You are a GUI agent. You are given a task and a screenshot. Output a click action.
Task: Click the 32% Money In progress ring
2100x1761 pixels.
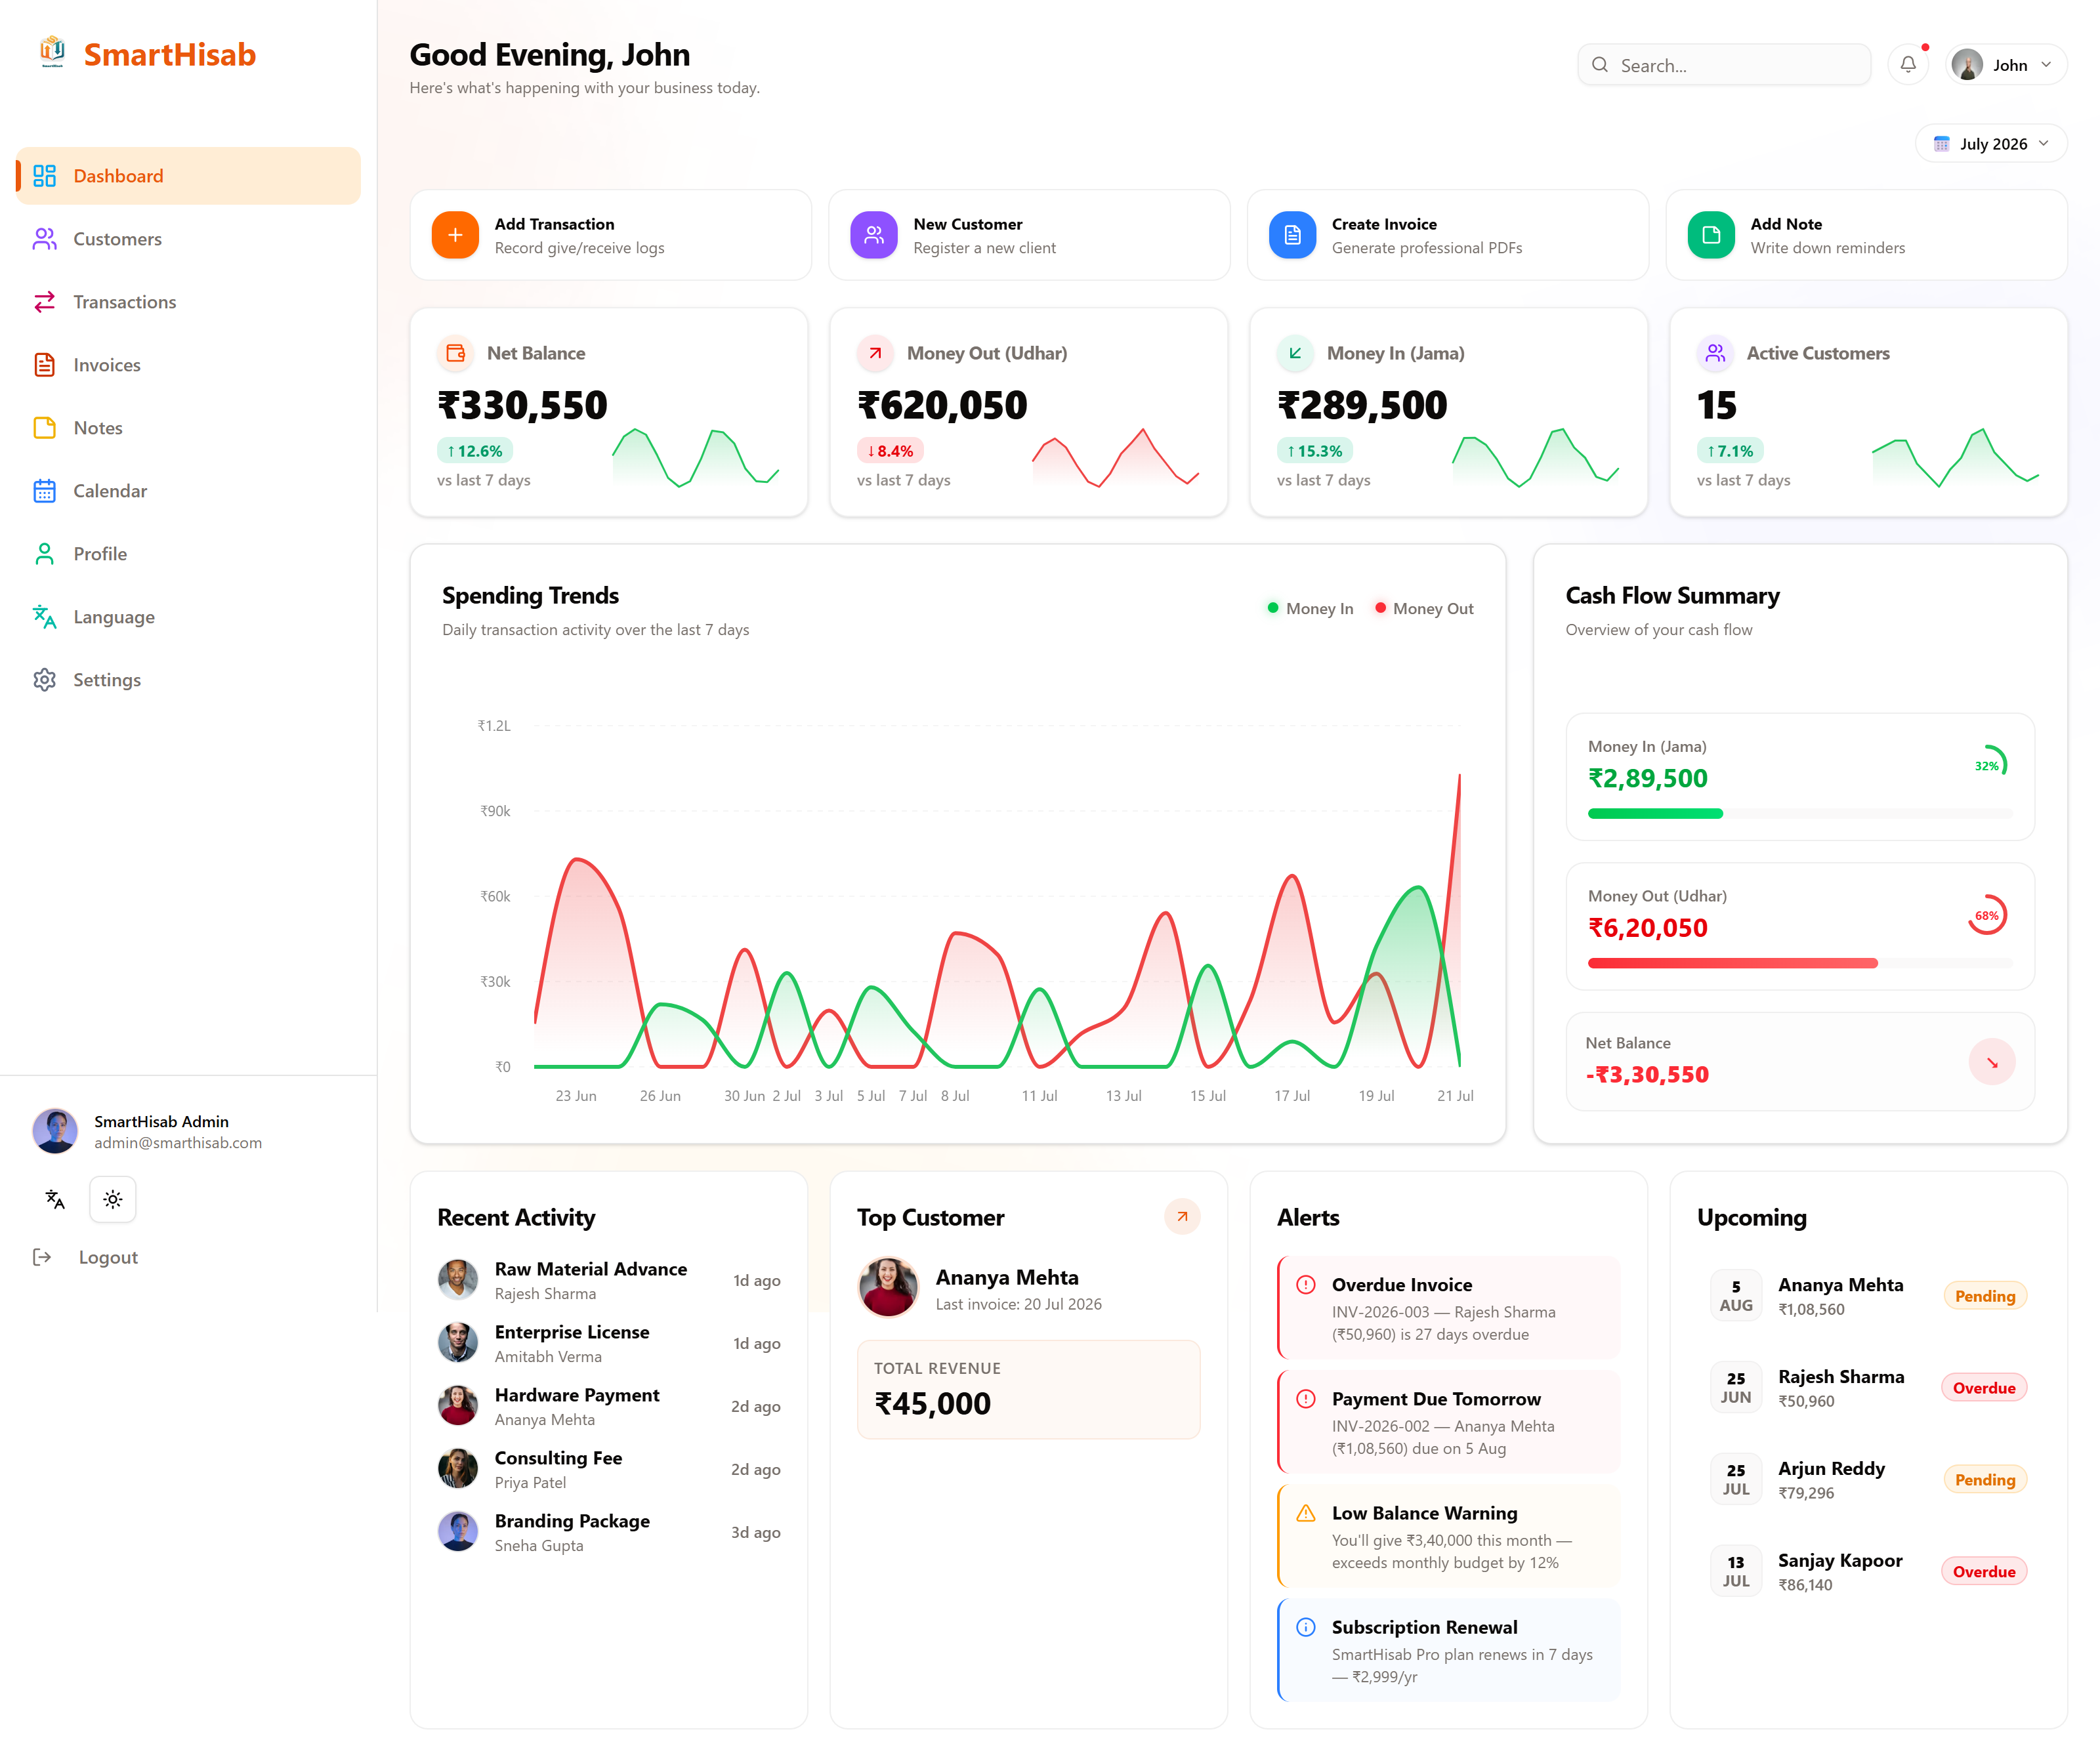pos(1988,765)
